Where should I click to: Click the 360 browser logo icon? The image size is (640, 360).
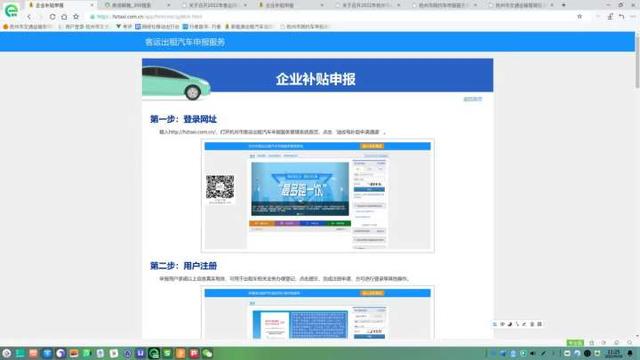tap(11, 10)
